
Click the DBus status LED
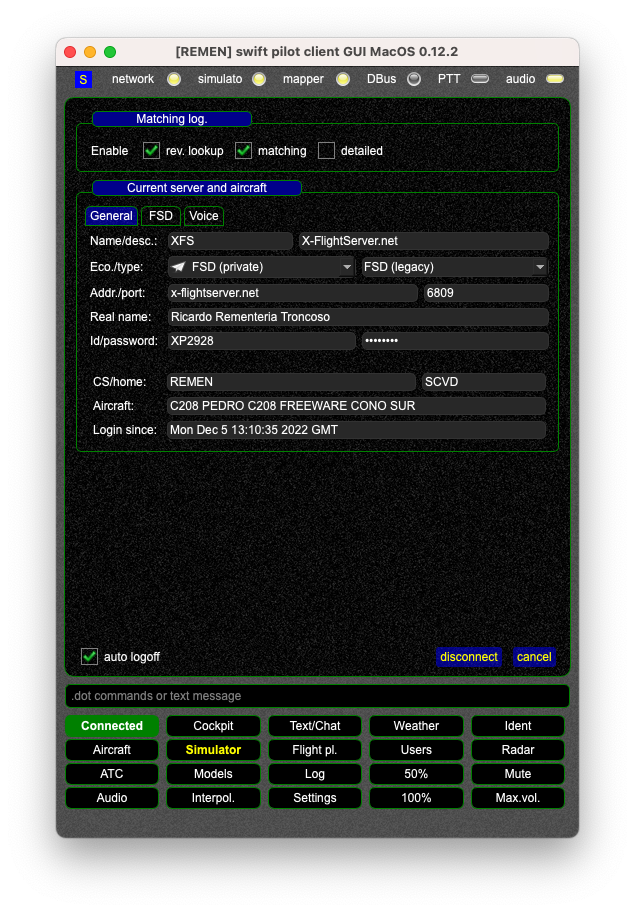tap(413, 79)
